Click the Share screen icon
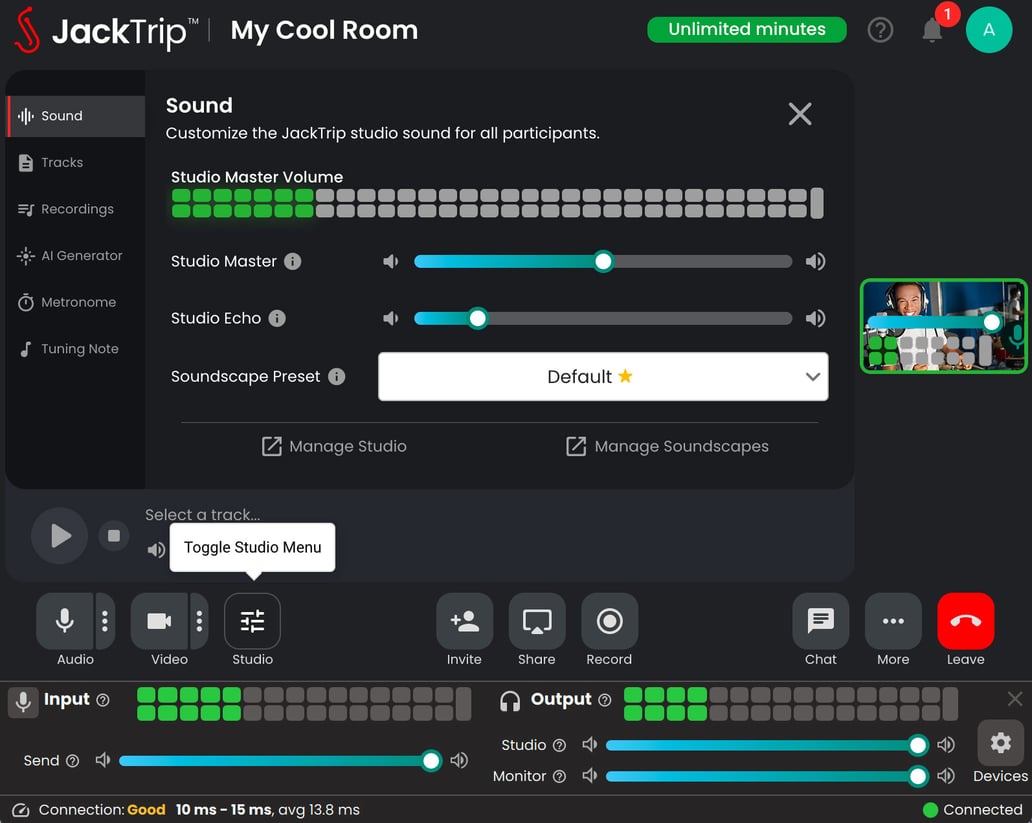 536,620
